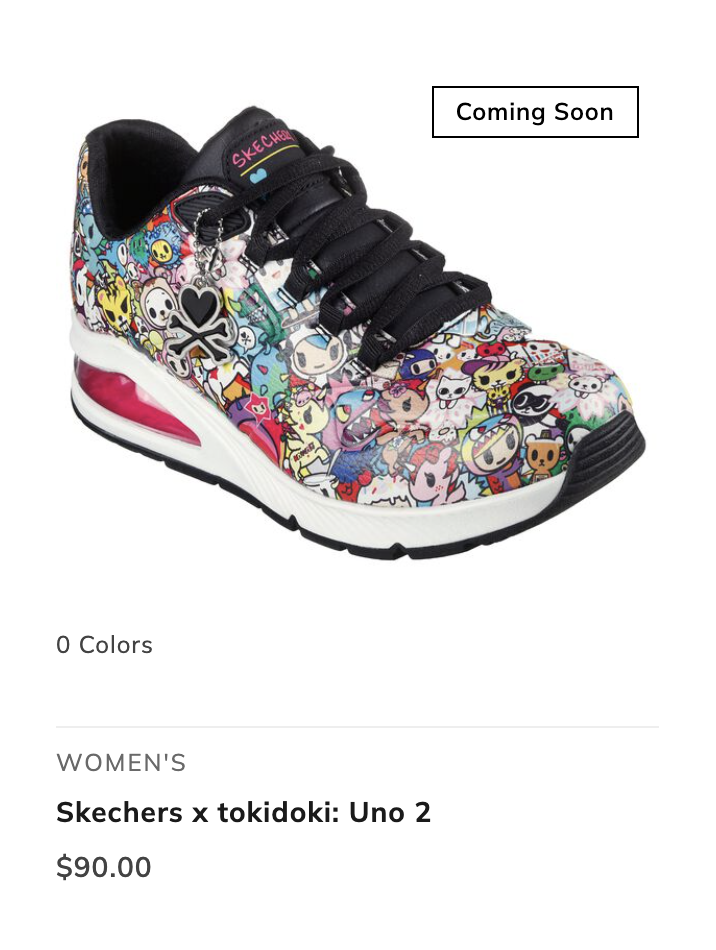
Task: Click the horizontal divider above WOMEN'S
Action: pos(357,726)
